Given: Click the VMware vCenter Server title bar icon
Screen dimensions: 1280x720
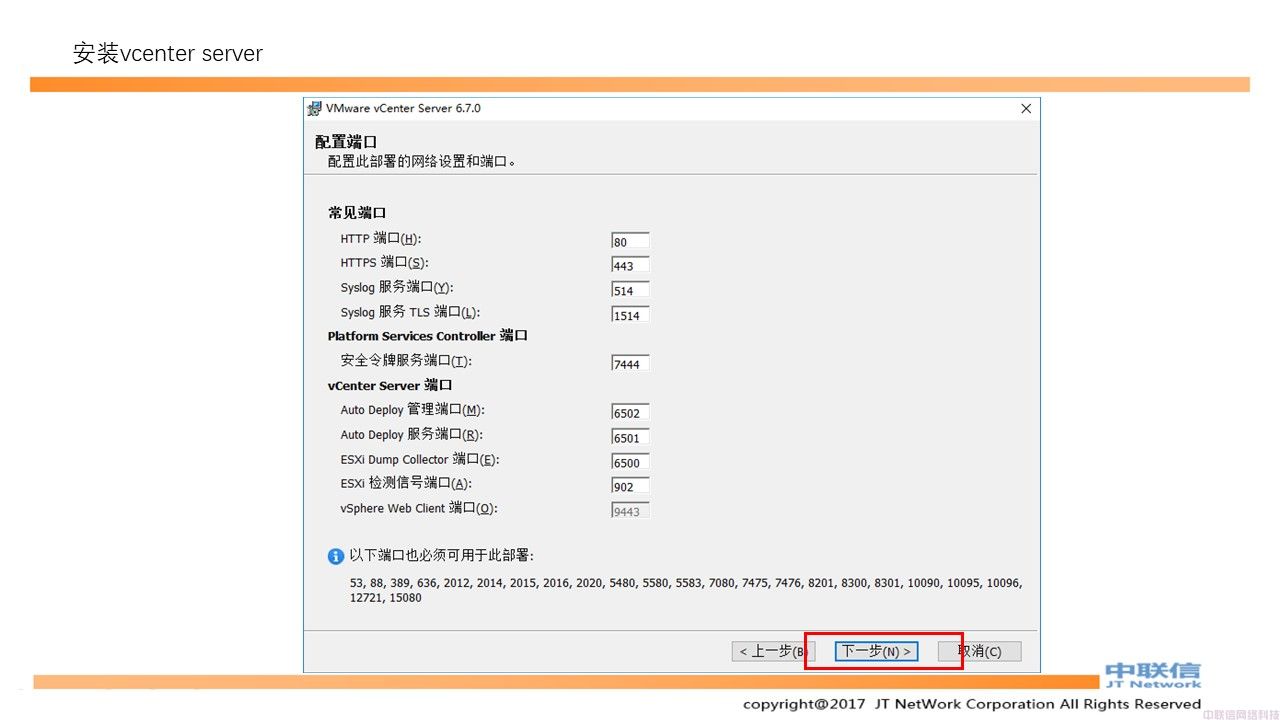Looking at the screenshot, I should click(x=314, y=108).
